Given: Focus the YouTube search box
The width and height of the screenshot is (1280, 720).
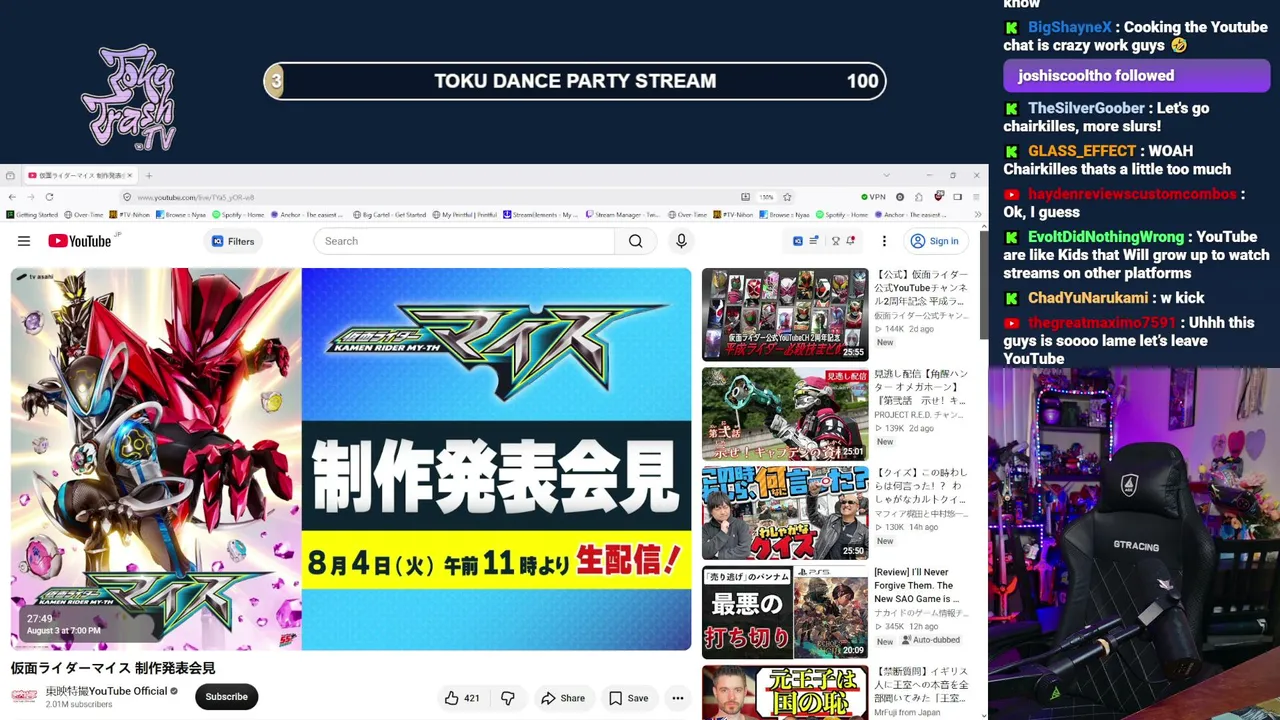Looking at the screenshot, I should click(465, 241).
